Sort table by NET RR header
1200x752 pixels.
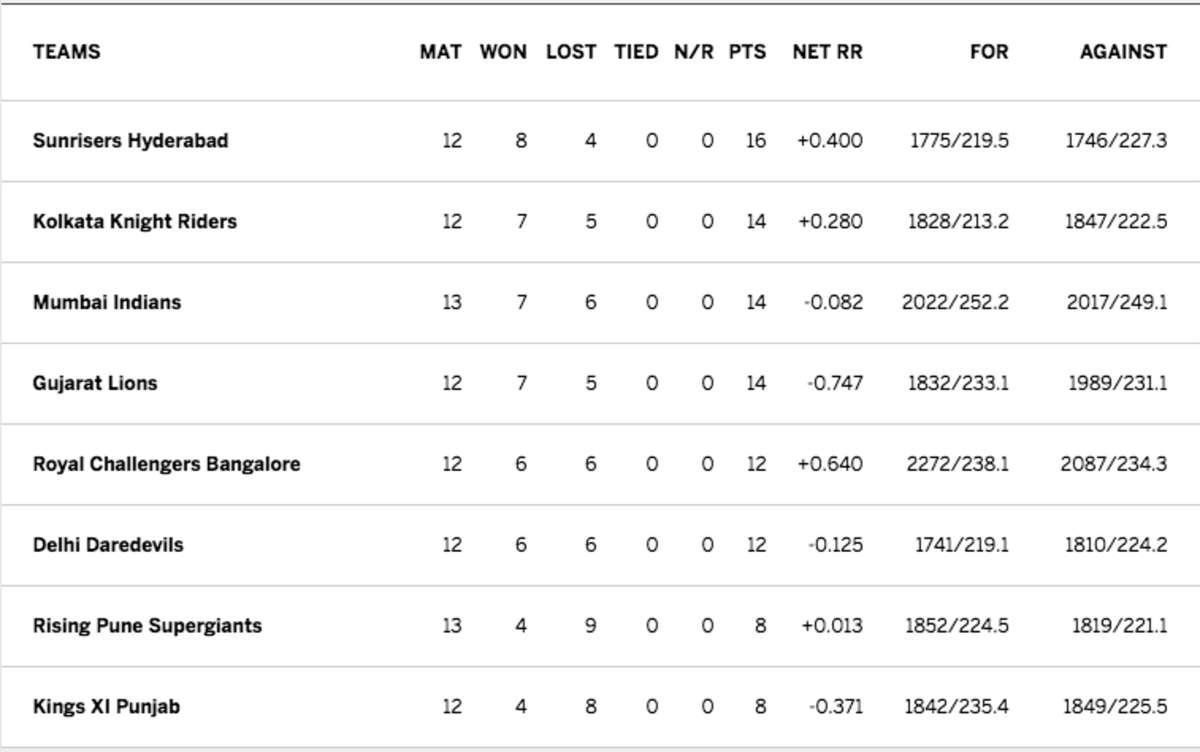tap(827, 52)
